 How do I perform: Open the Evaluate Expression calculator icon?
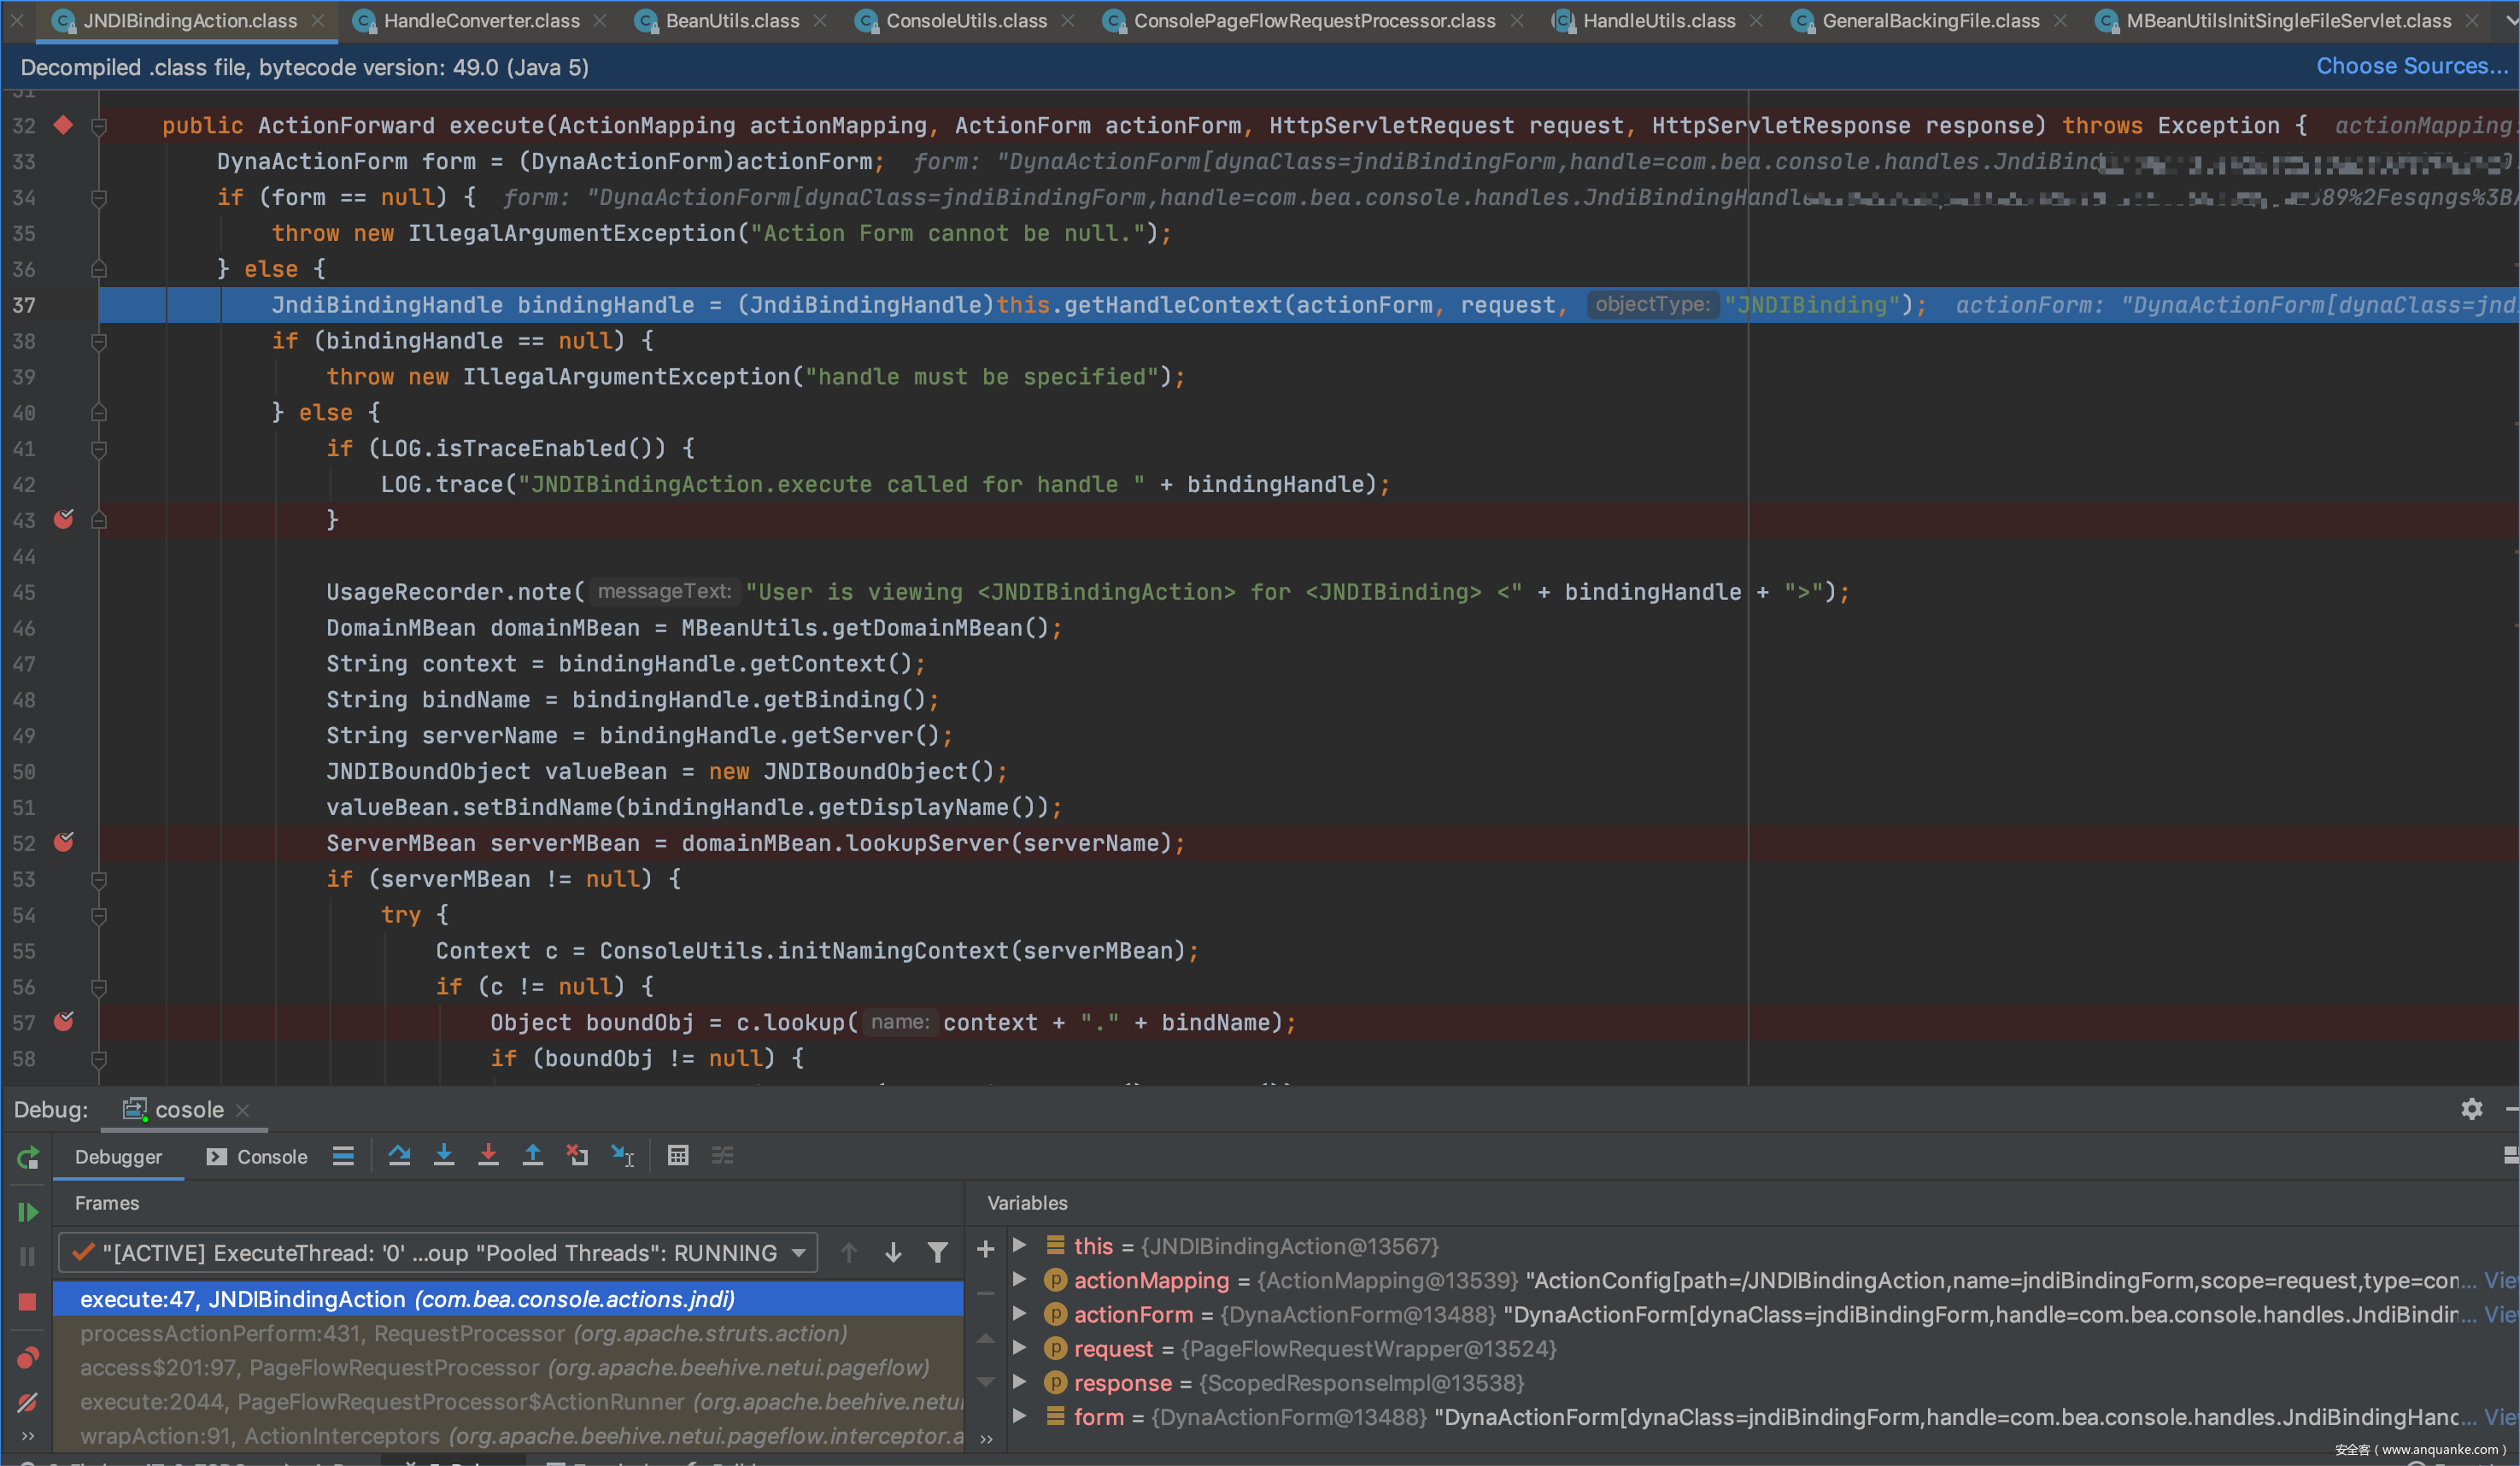677,1156
